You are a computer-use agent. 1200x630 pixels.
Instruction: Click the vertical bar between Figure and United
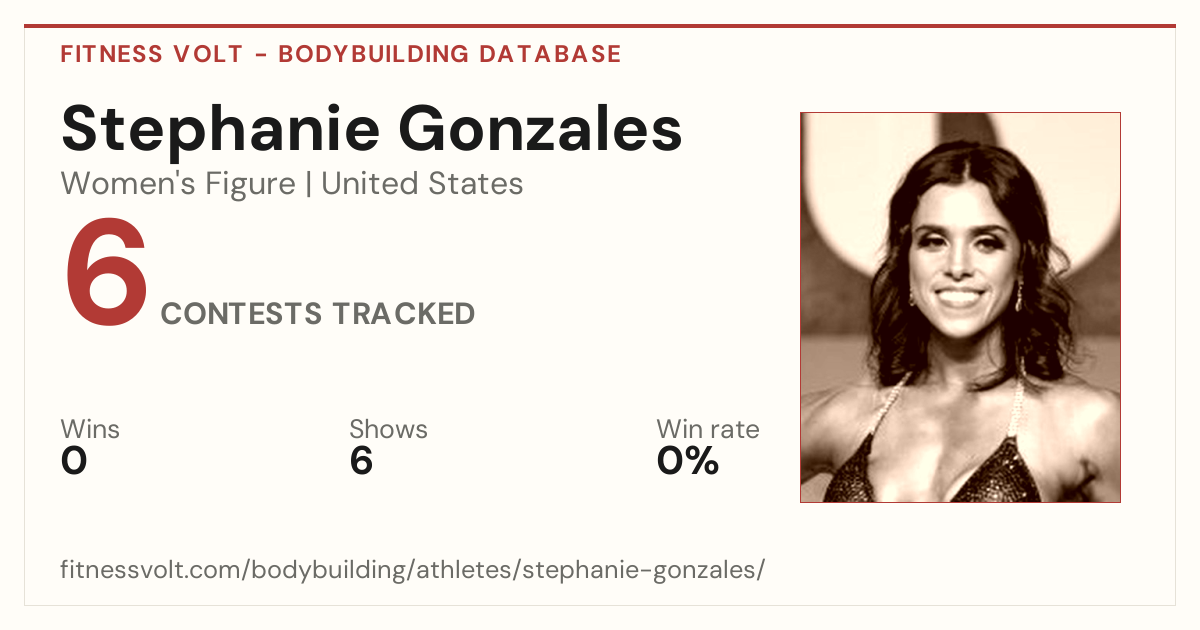(x=309, y=185)
